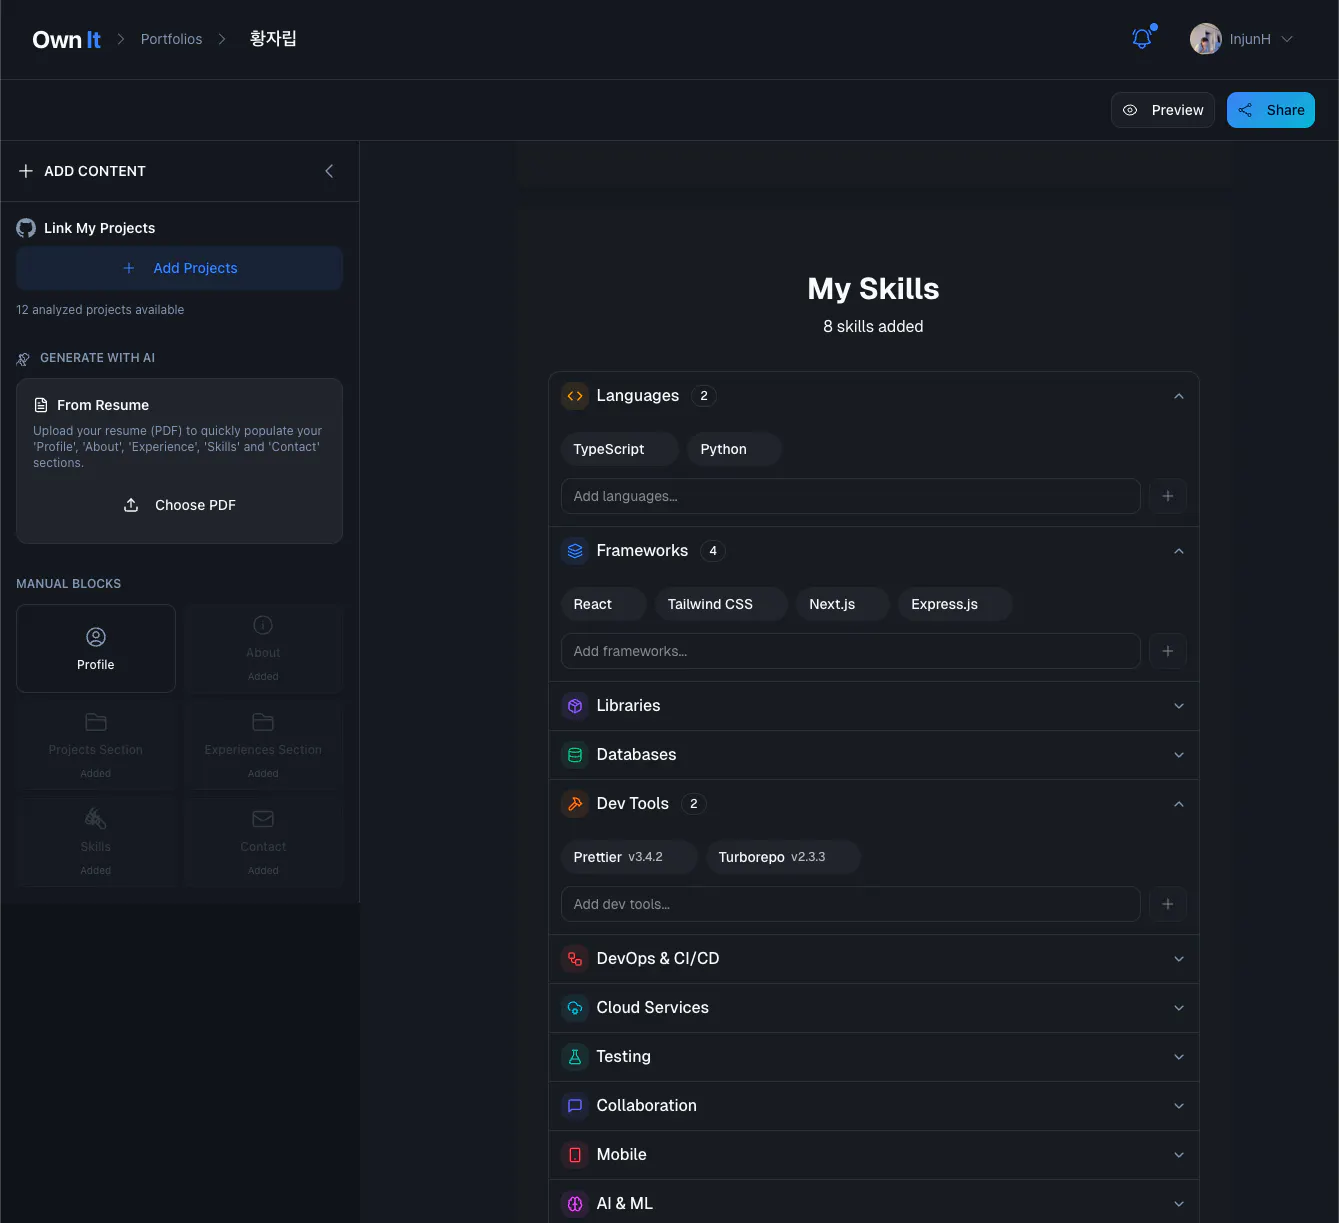Click the Testing flask icon
Viewport: 1339px width, 1223px height.
point(575,1057)
